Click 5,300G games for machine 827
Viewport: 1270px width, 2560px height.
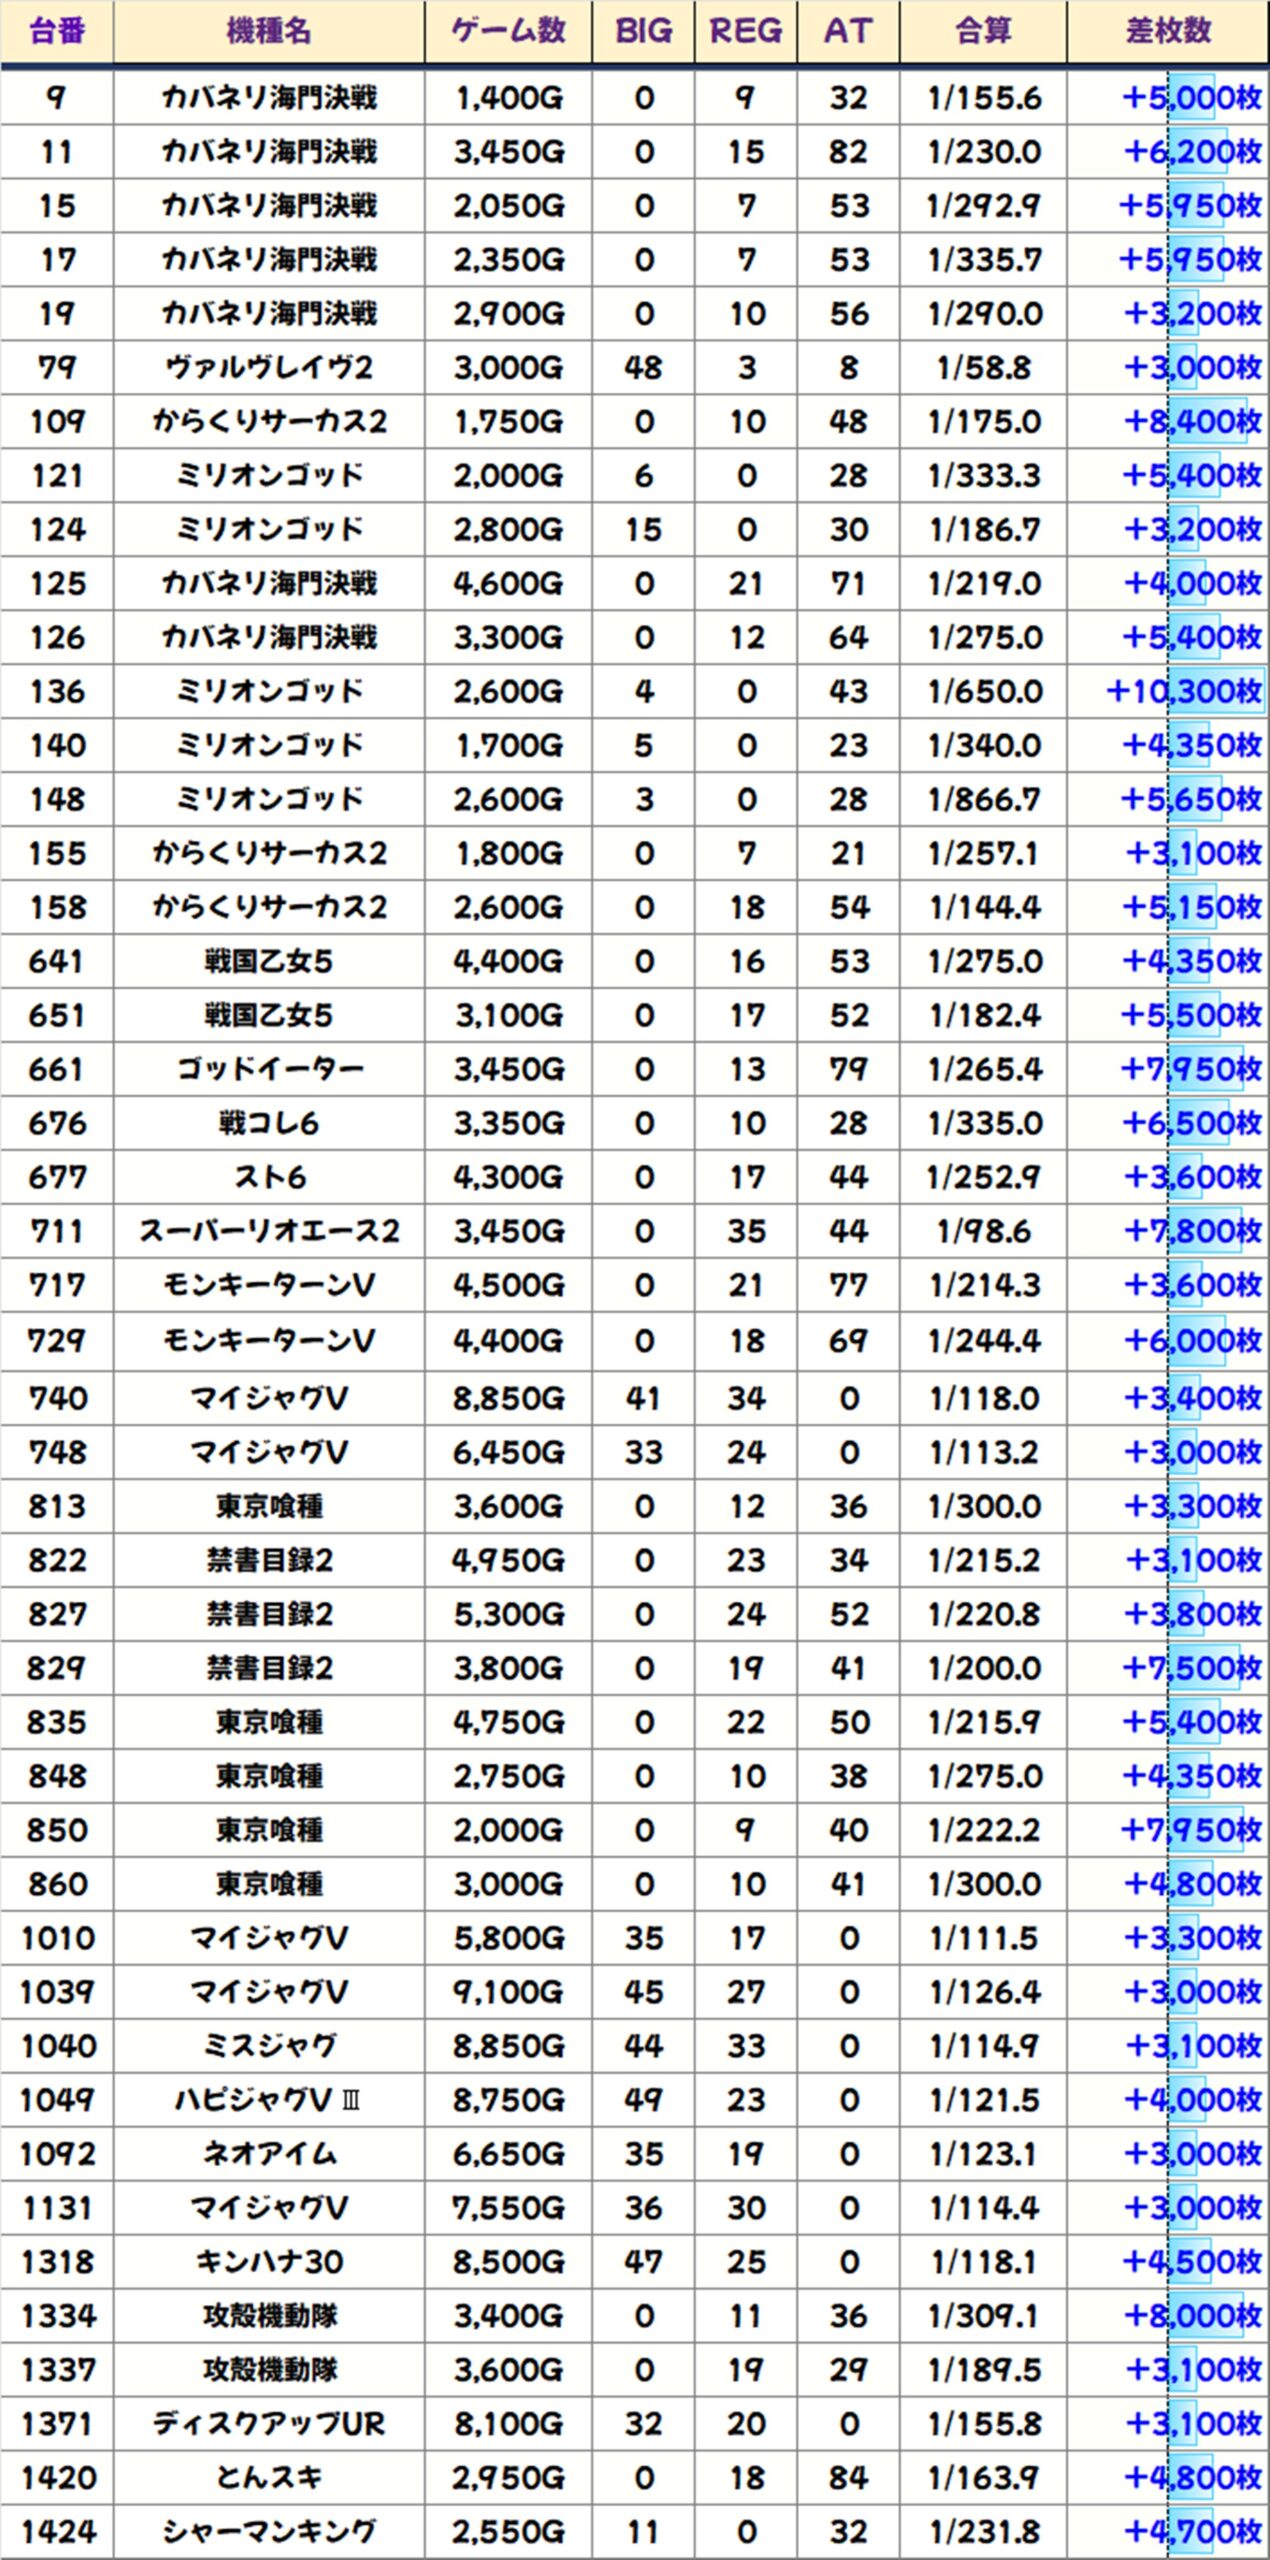[508, 1614]
